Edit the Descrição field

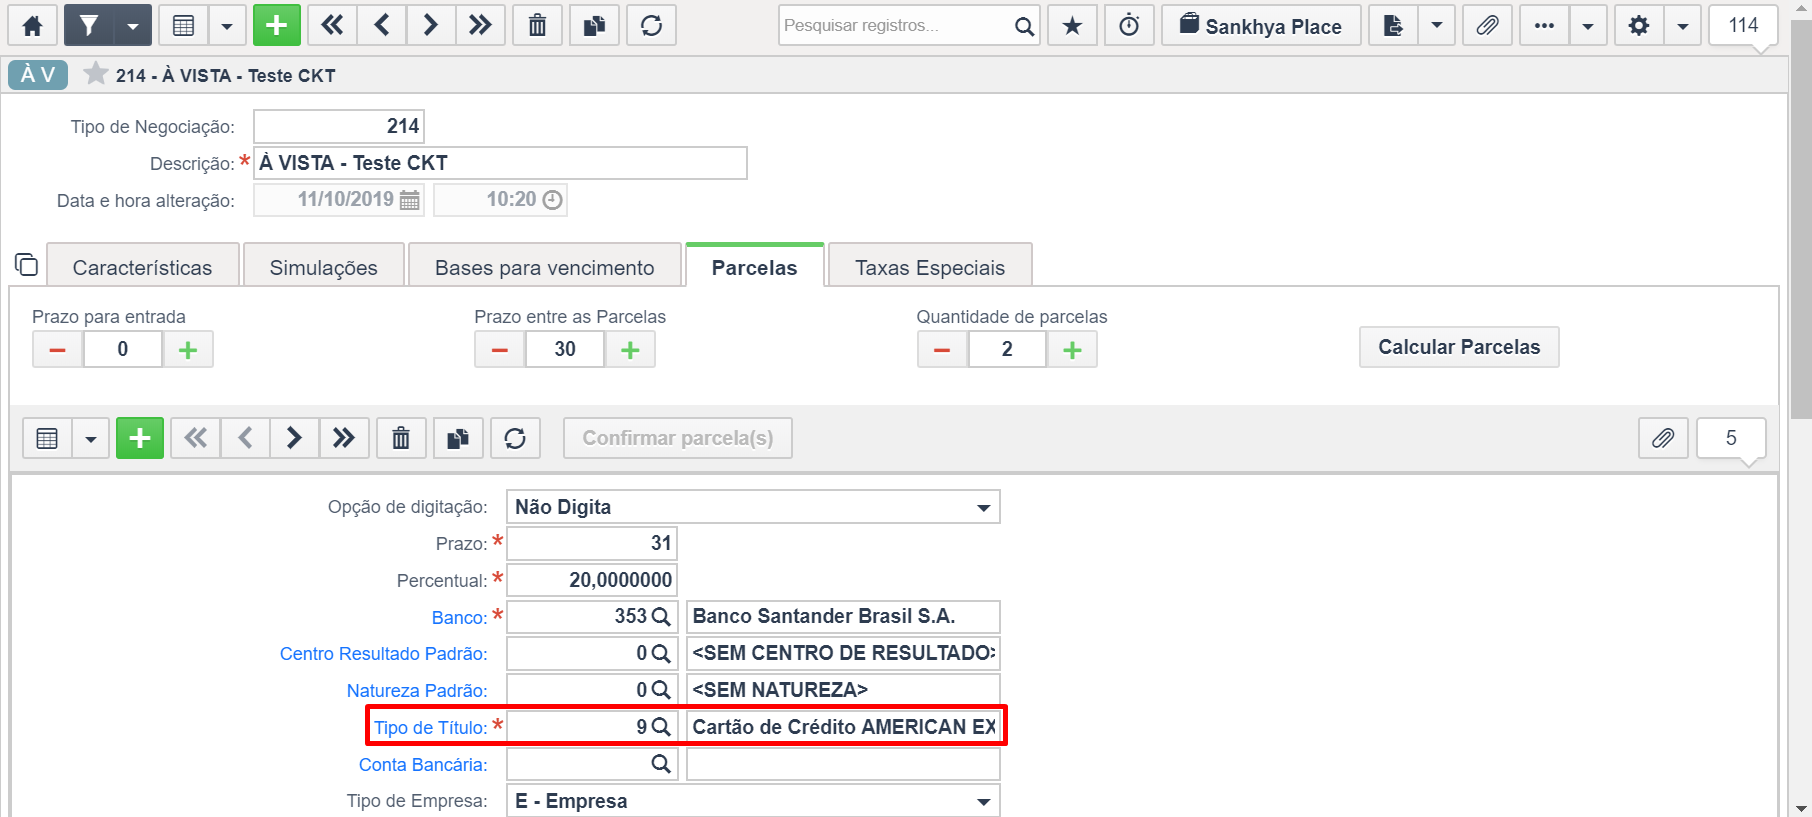click(500, 163)
